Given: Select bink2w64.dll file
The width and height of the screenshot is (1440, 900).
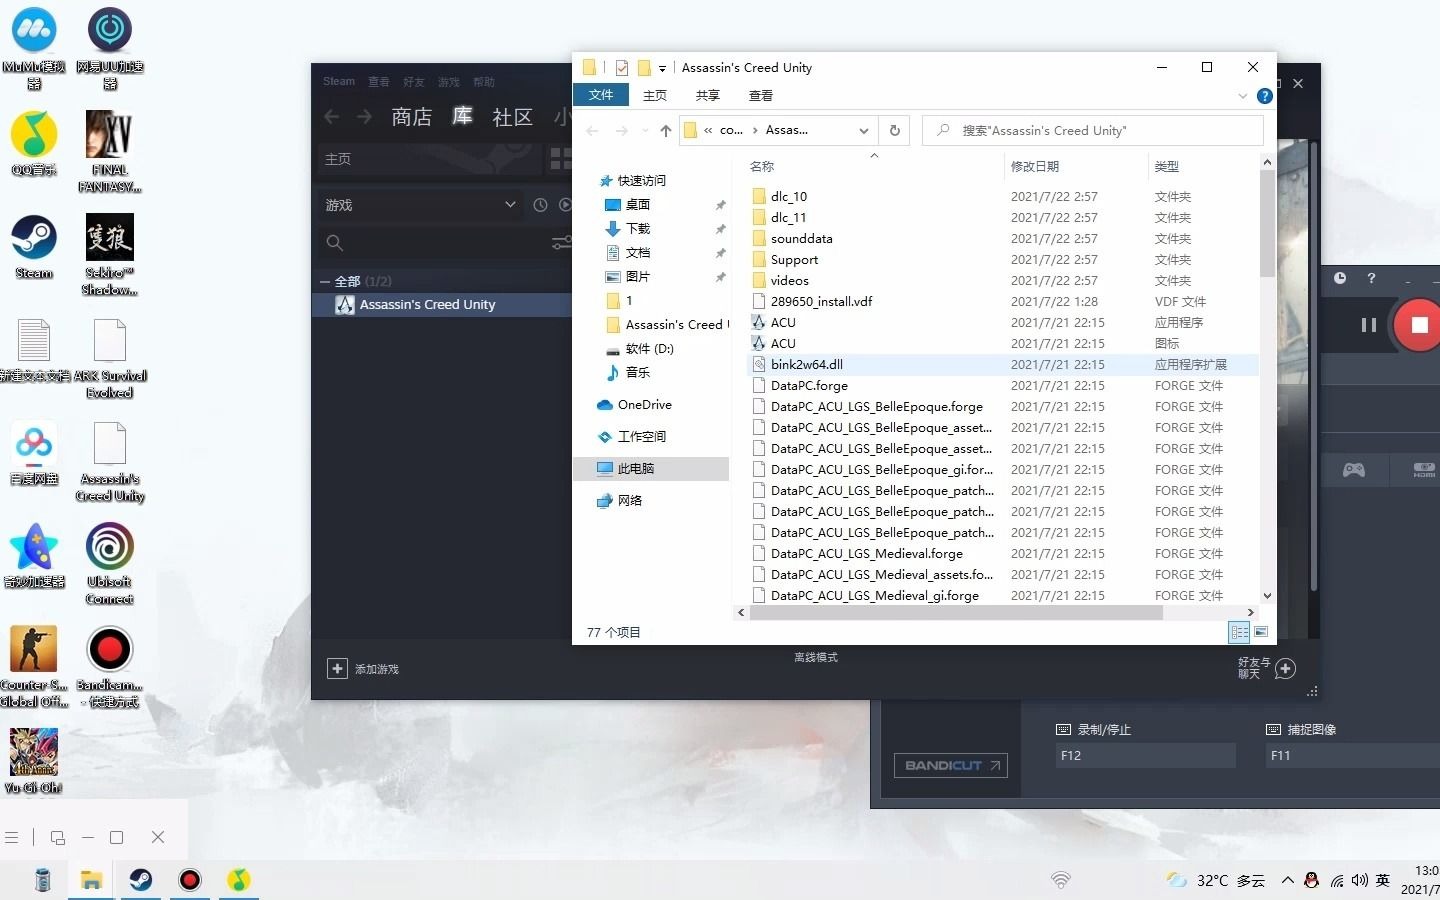Looking at the screenshot, I should [x=807, y=365].
